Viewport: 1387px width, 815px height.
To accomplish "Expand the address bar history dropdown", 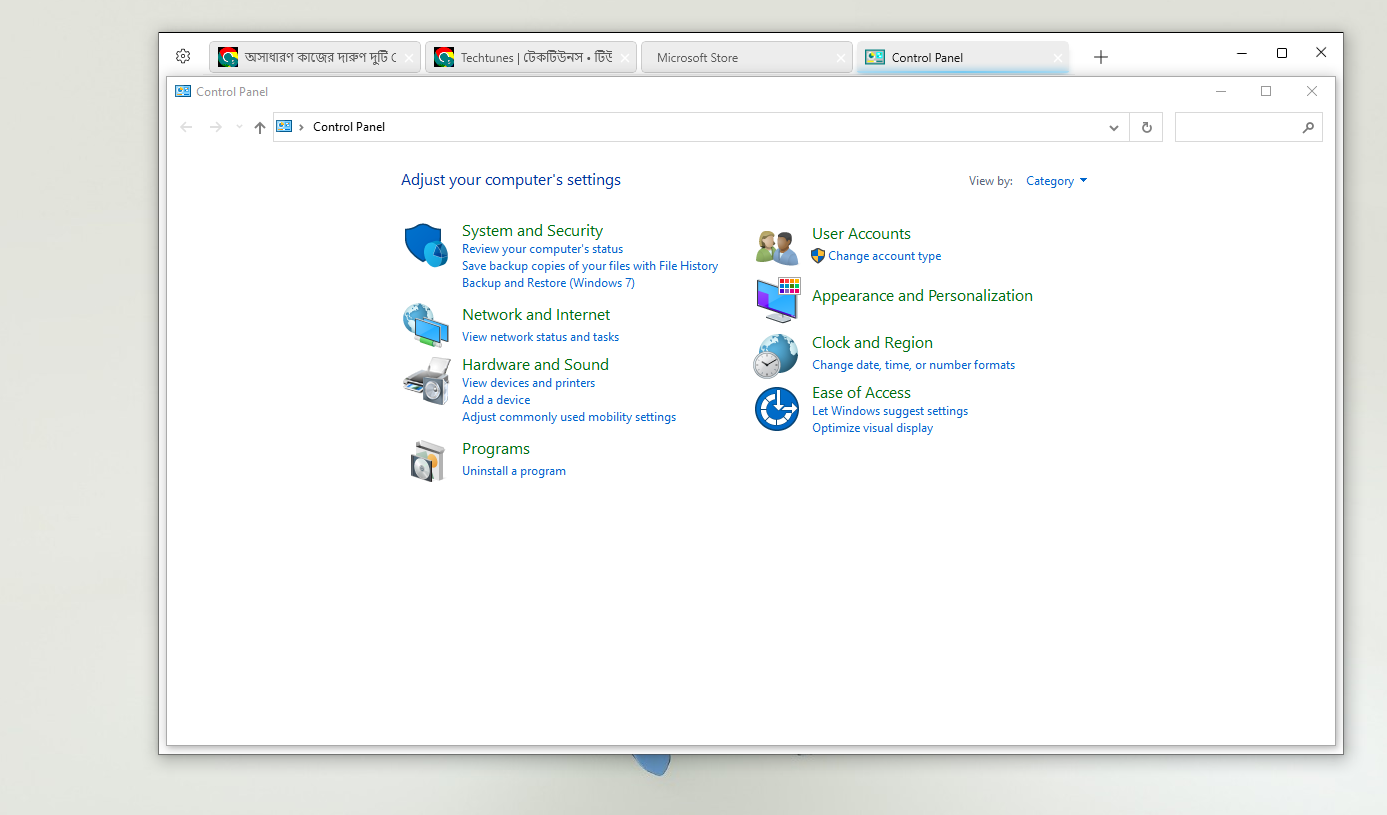I will click(1114, 127).
